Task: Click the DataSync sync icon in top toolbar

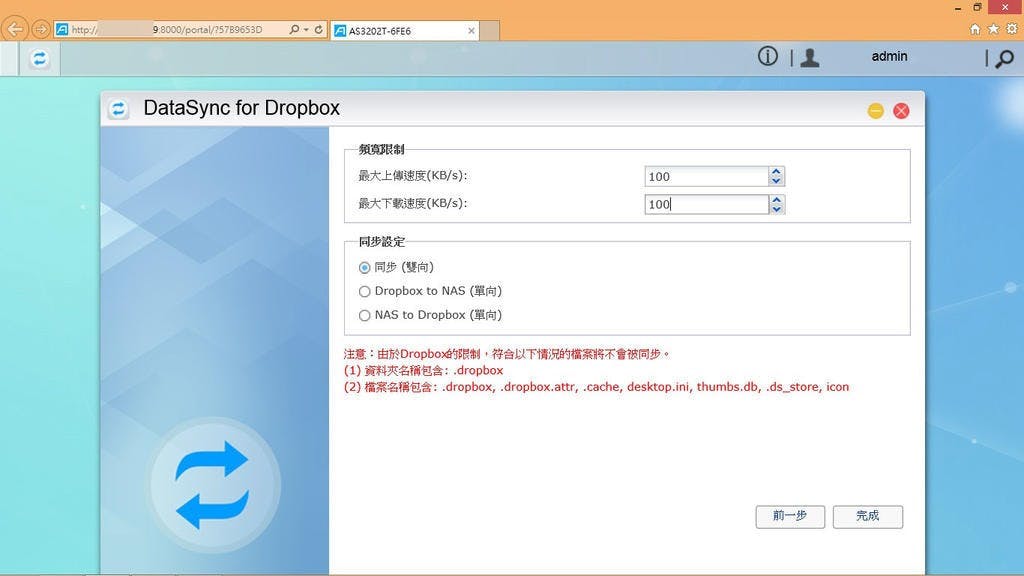Action: point(40,58)
